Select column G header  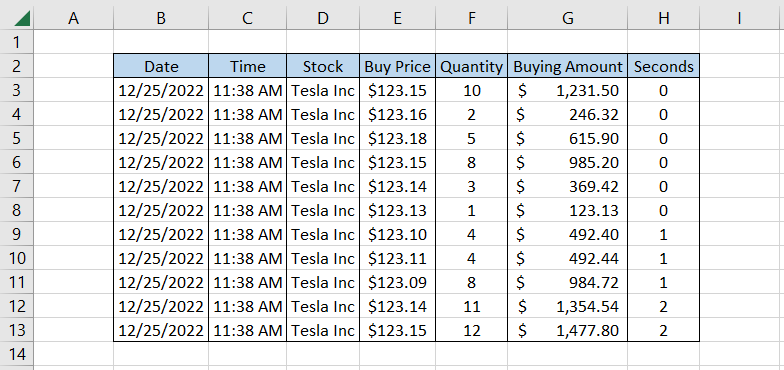568,18
